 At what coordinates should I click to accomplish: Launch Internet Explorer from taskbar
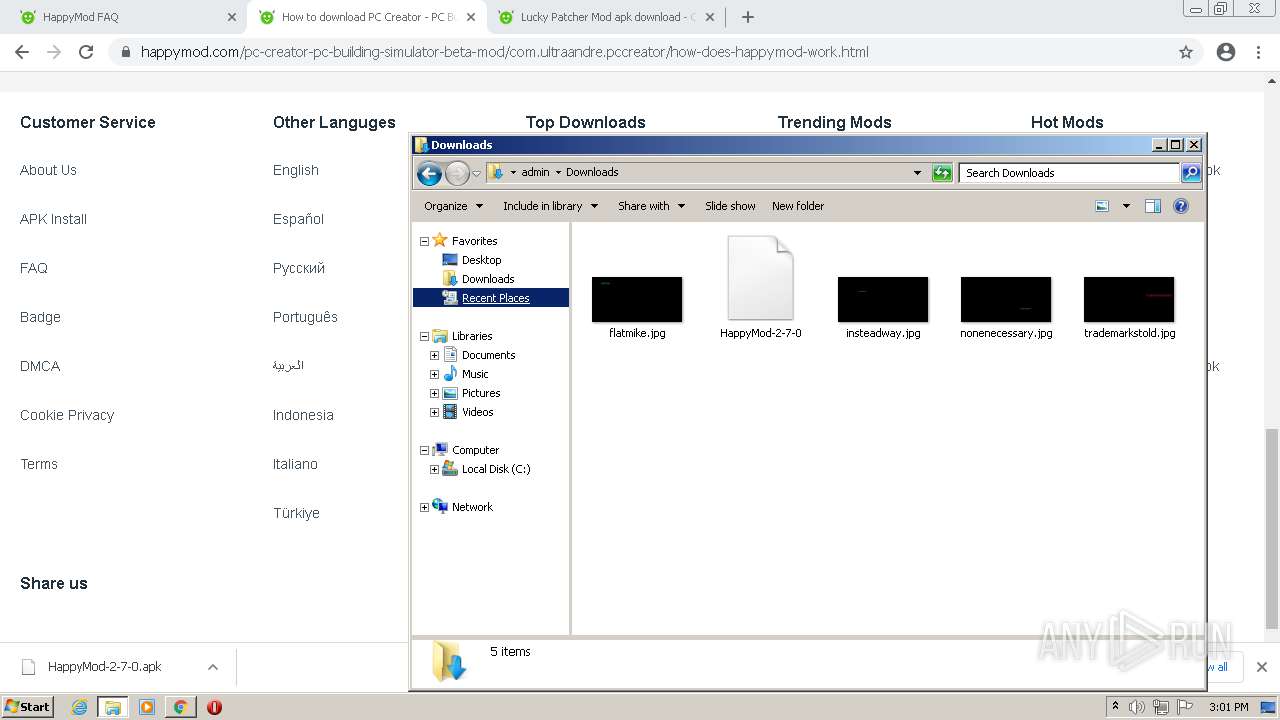80,707
